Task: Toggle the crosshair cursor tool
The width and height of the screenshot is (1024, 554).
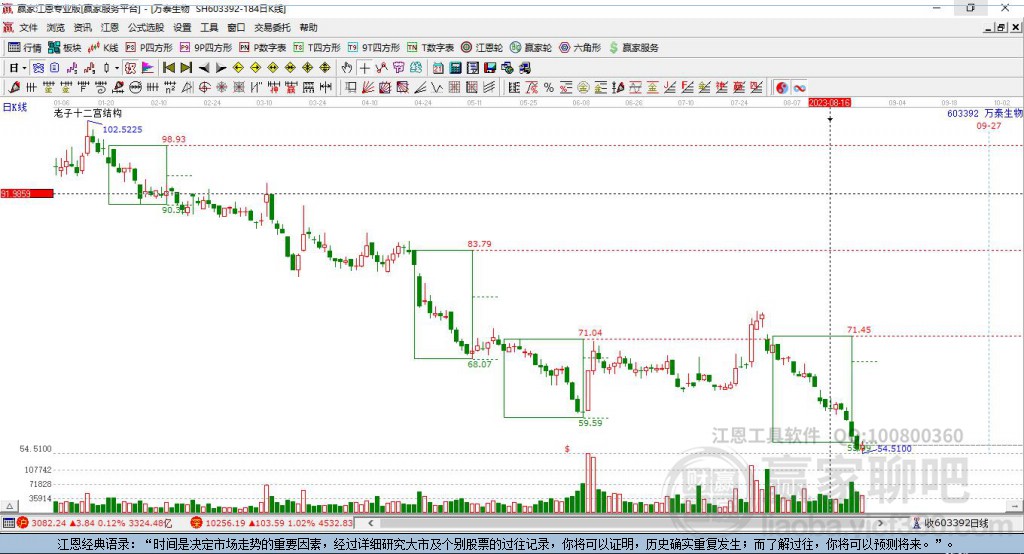Action: [364, 68]
